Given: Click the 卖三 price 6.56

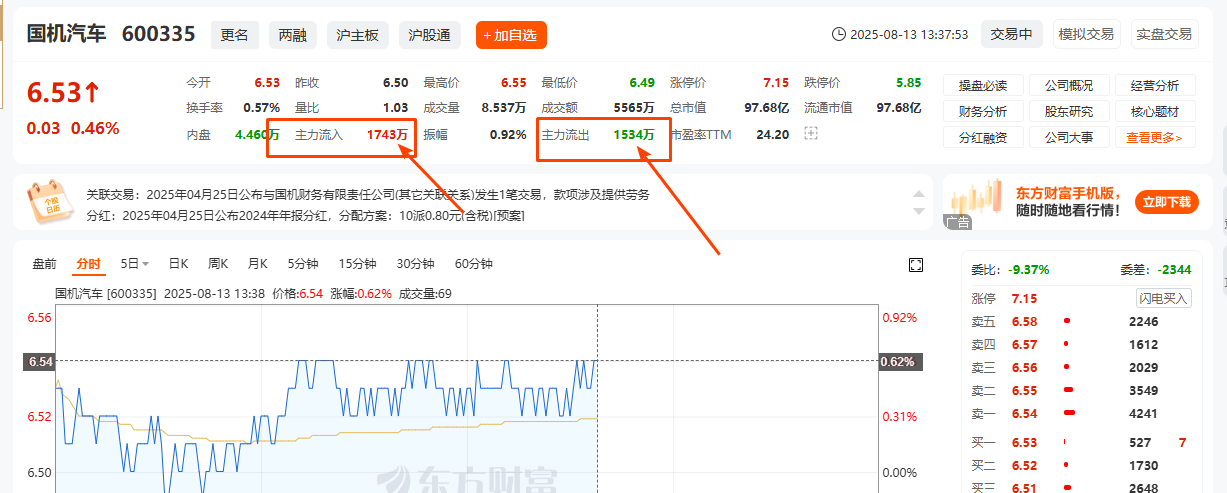Looking at the screenshot, I should pos(1024,368).
